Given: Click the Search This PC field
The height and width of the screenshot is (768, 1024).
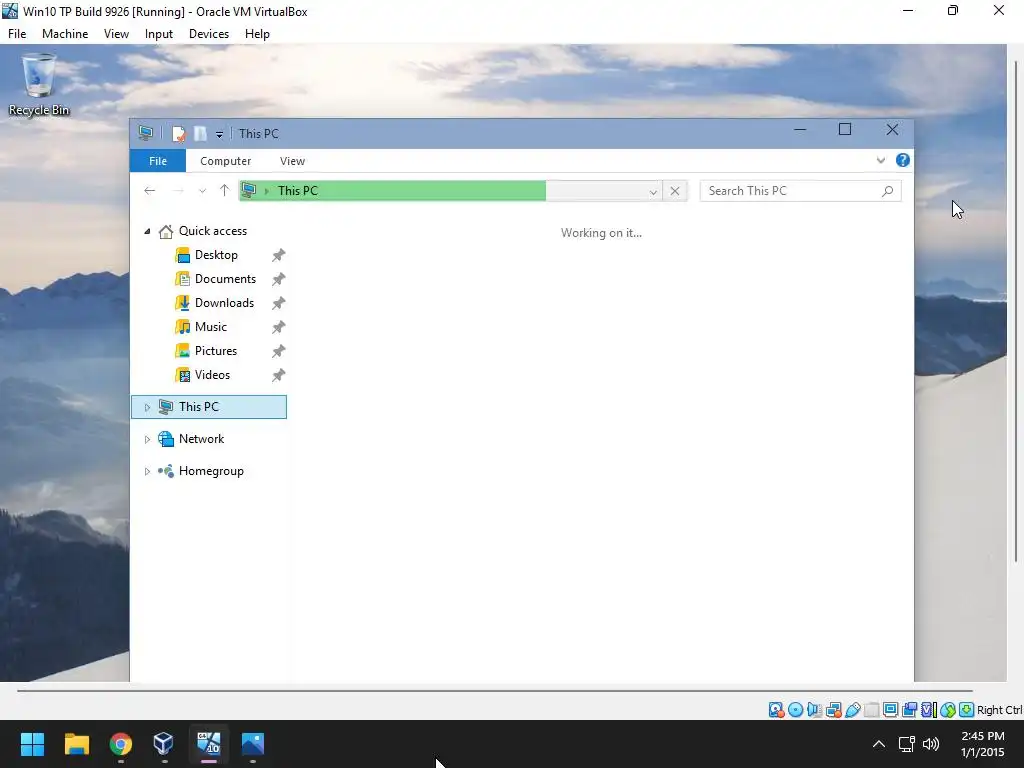Looking at the screenshot, I should coord(800,191).
